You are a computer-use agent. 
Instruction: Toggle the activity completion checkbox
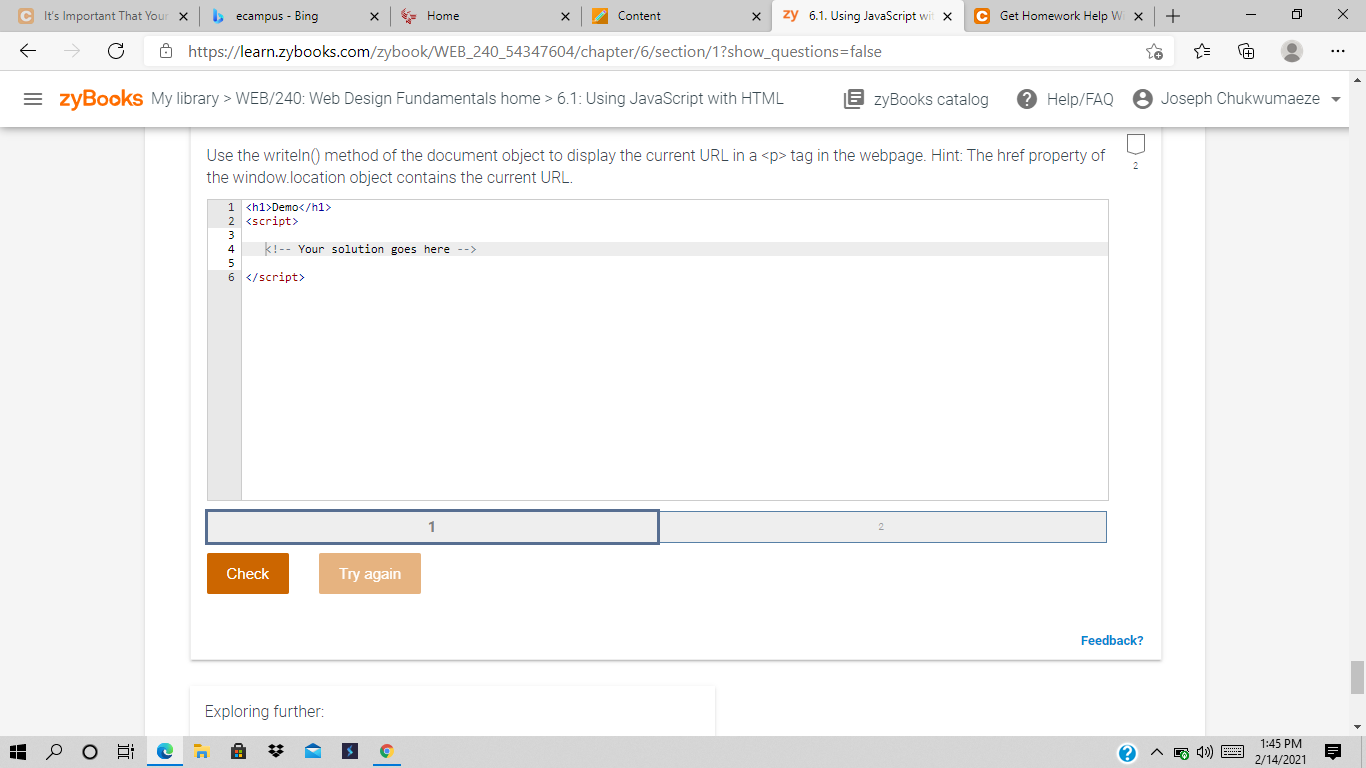pyautogui.click(x=1135, y=143)
